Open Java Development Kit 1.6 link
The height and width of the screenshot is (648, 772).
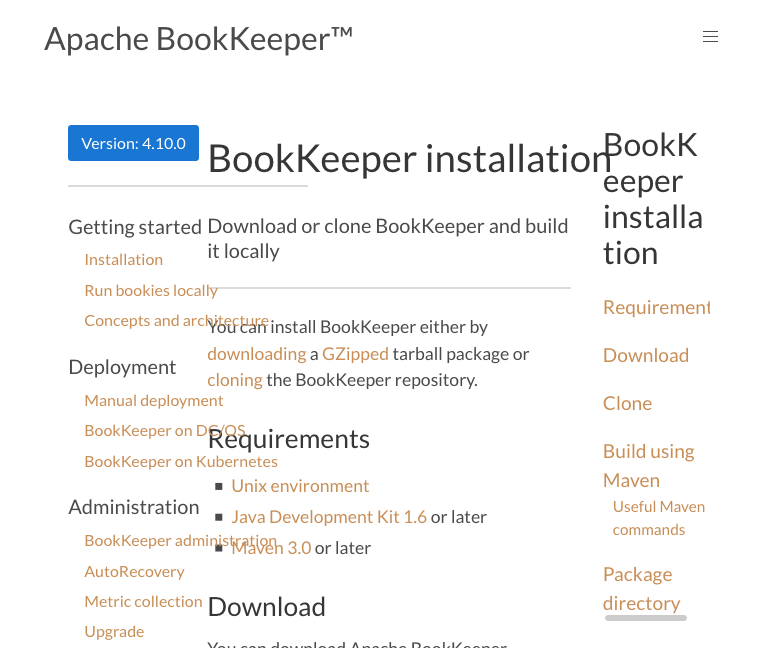tap(329, 517)
